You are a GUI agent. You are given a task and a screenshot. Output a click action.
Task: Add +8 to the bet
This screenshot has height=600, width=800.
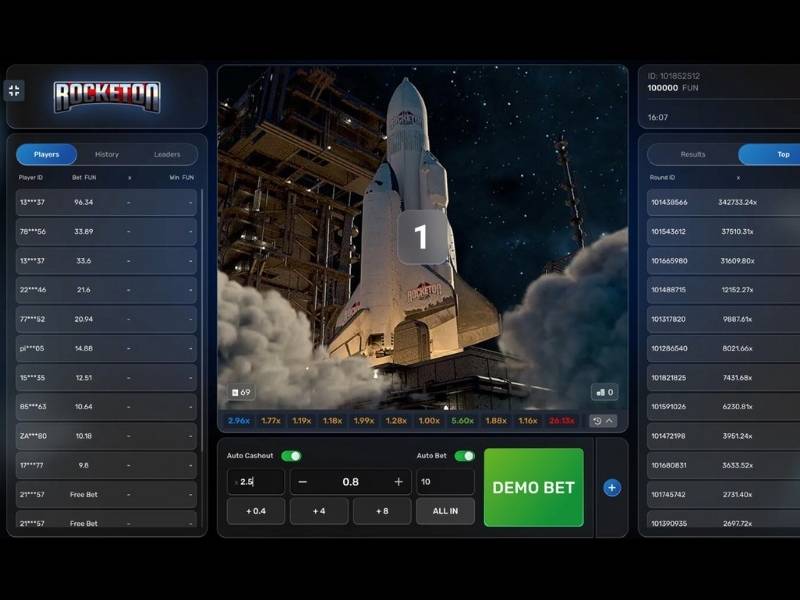pos(382,511)
